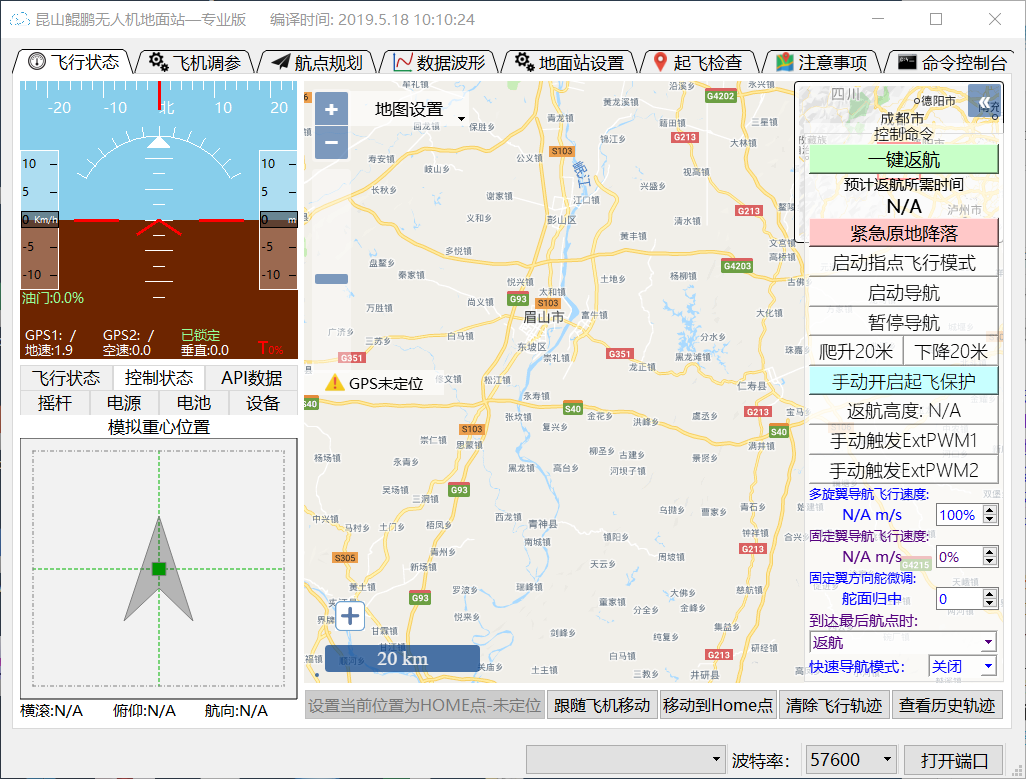This screenshot has width=1026, height=779.
Task: Select the 电池 sub-tab
Action: [x=194, y=403]
